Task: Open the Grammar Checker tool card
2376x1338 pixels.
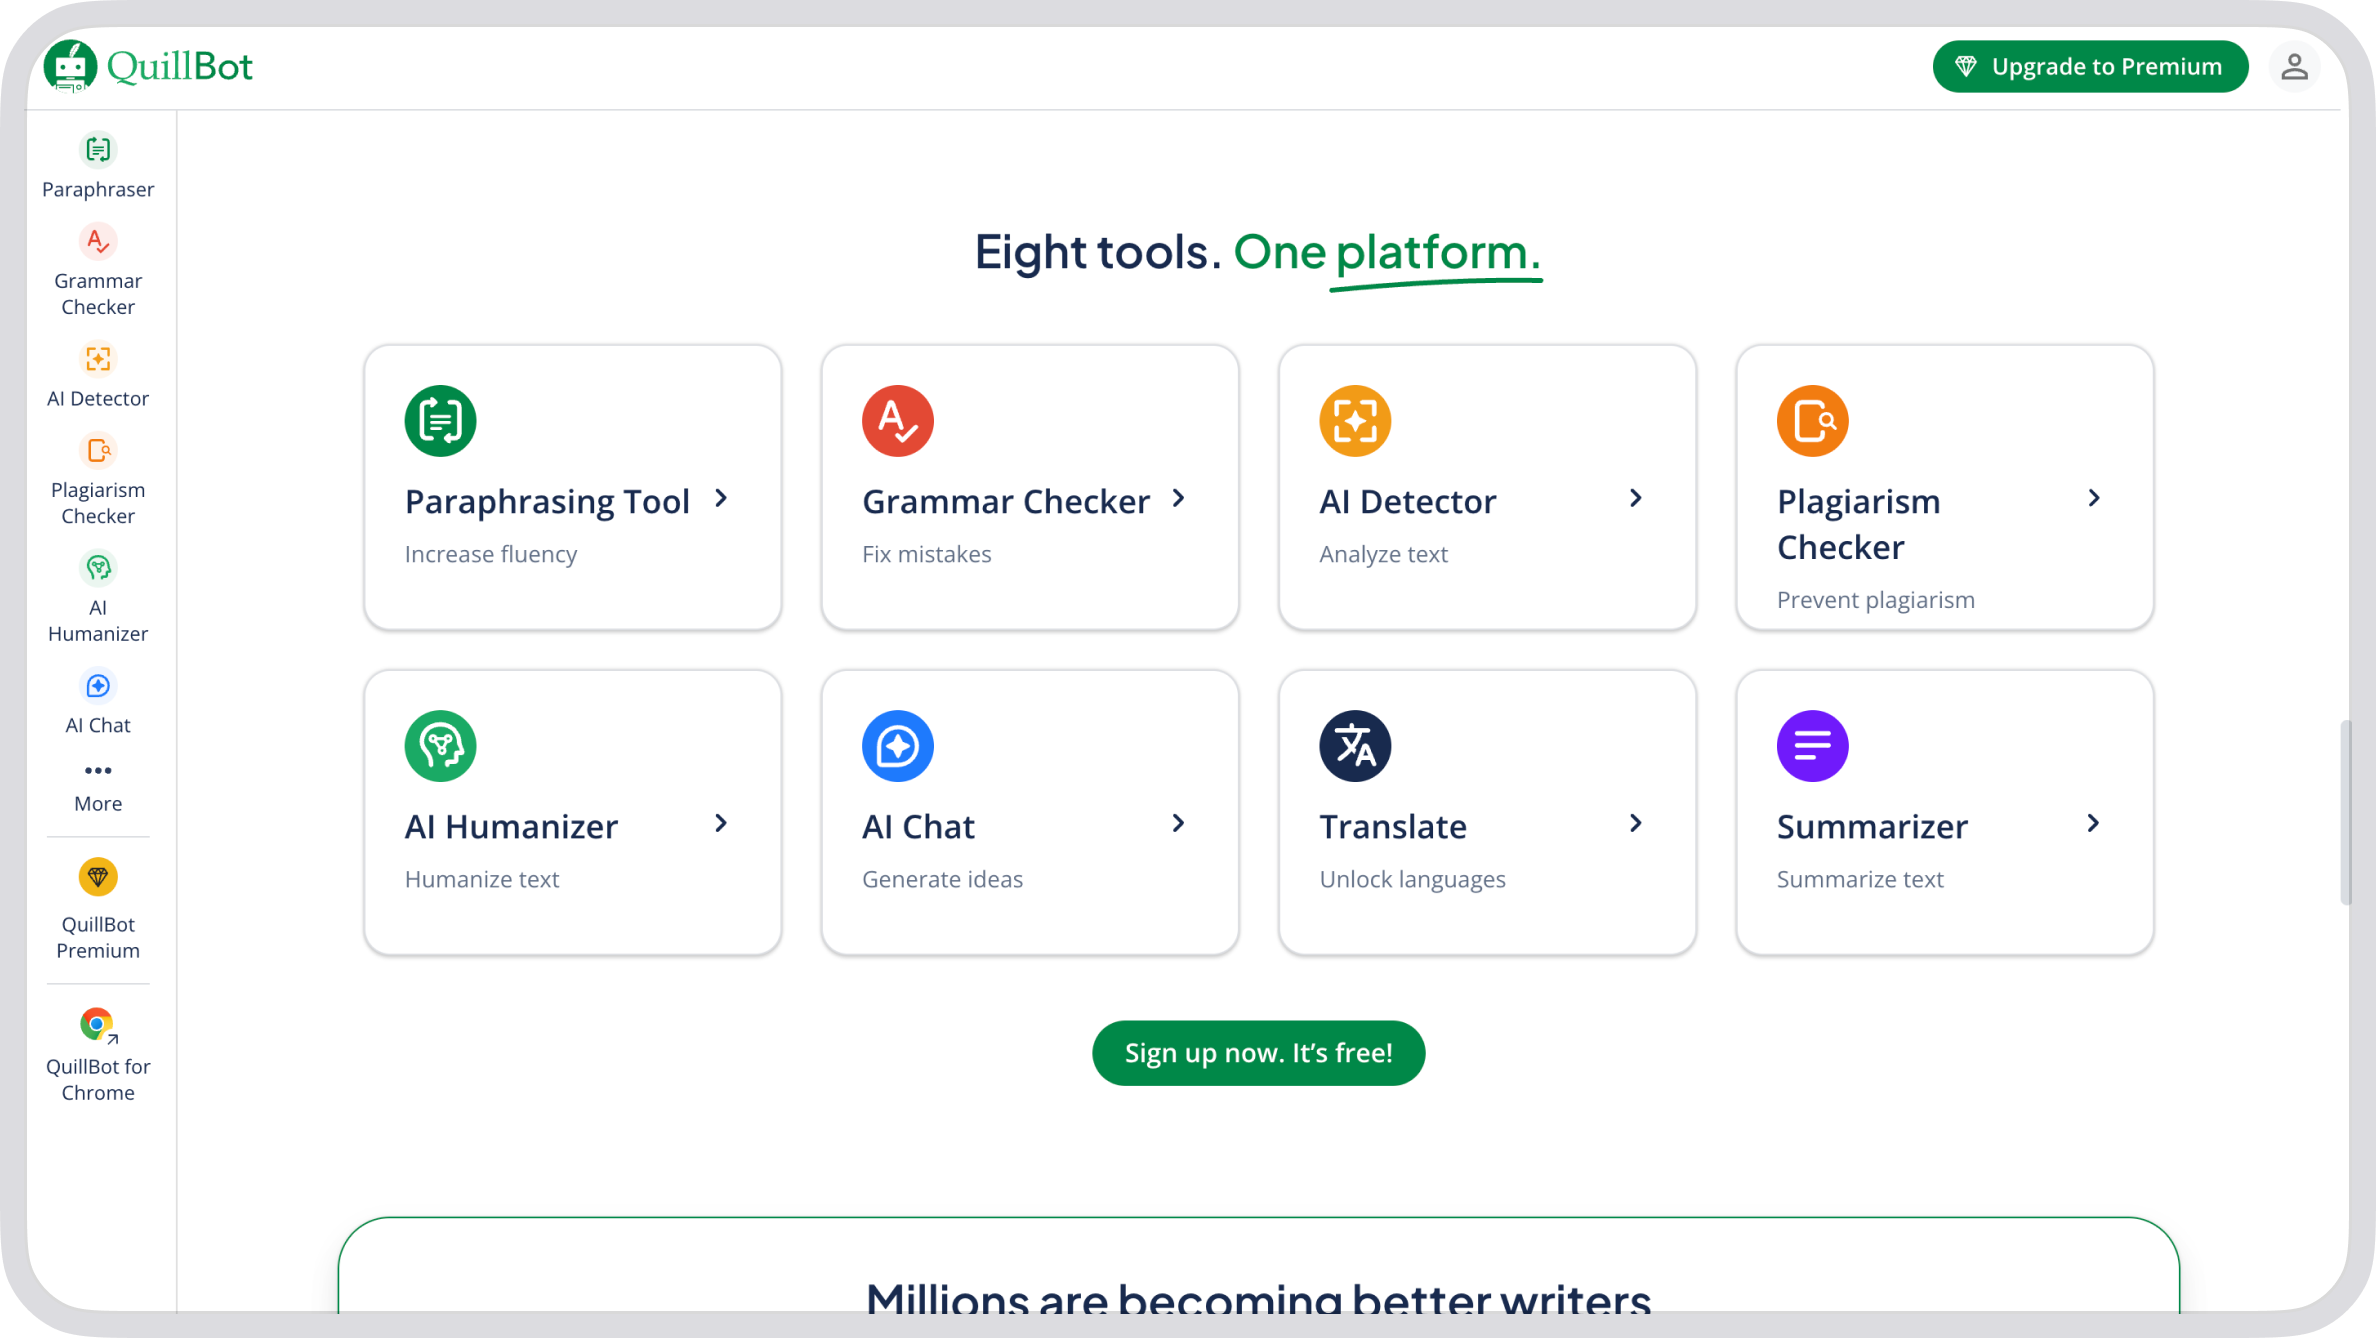Action: point(1030,488)
